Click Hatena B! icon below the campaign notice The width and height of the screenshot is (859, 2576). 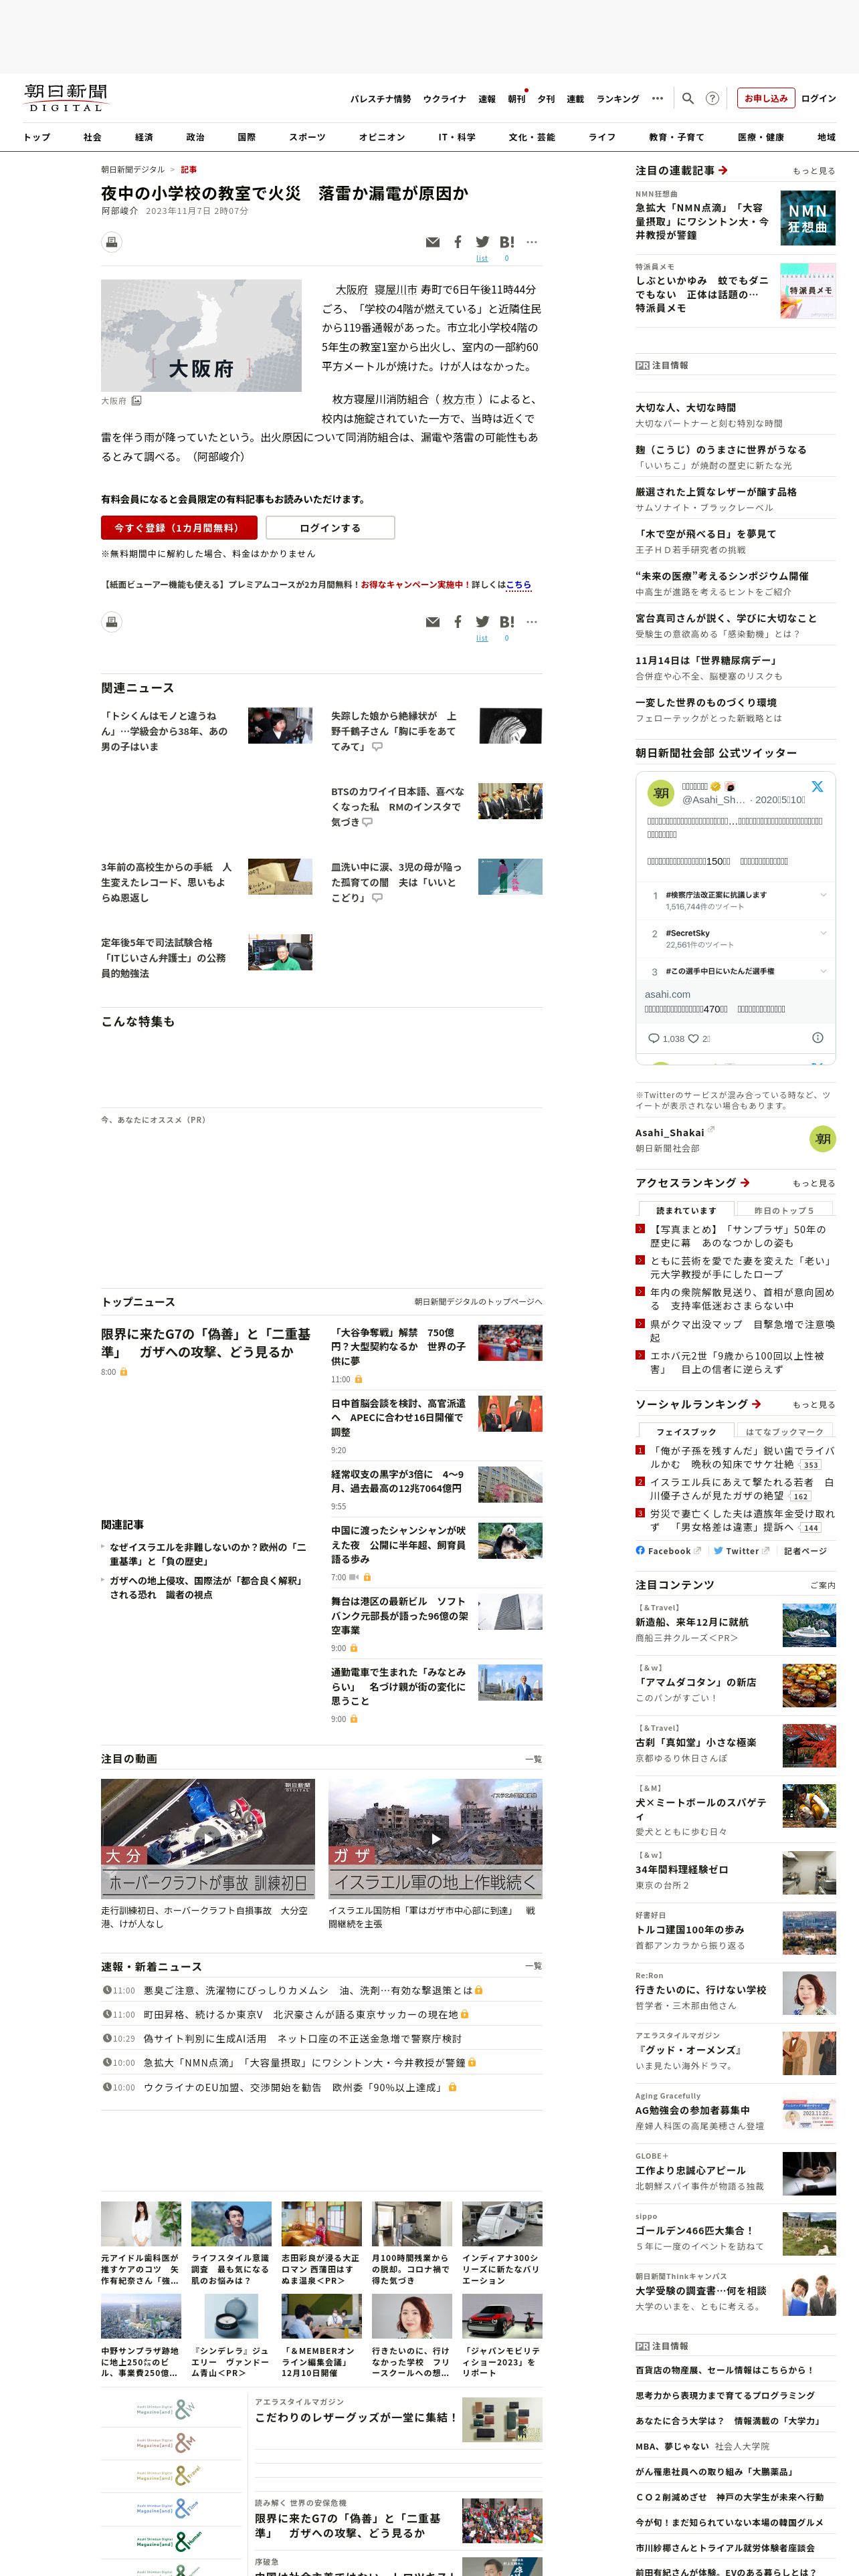(507, 622)
